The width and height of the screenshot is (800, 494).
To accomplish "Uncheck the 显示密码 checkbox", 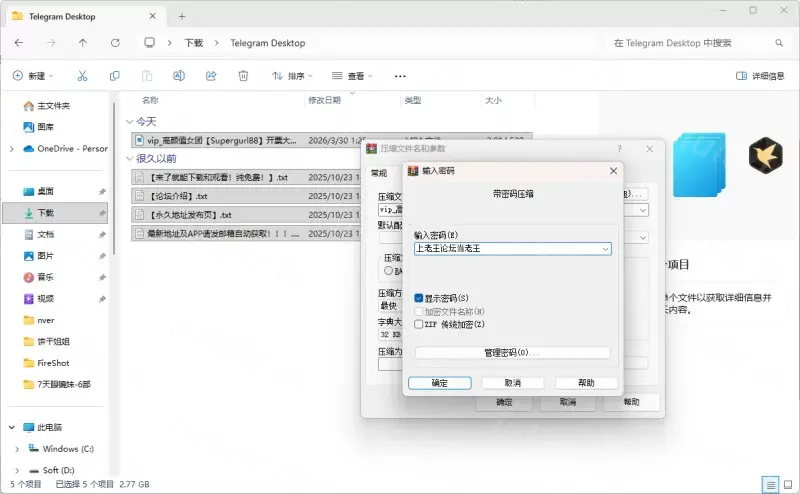I will (x=419, y=298).
